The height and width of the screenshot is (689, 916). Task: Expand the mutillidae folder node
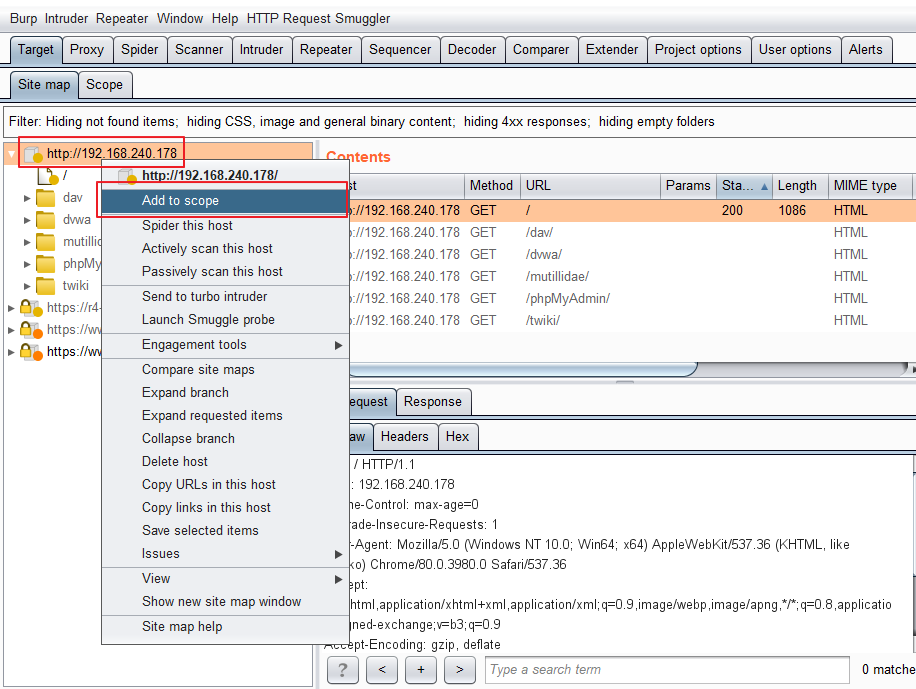27,242
